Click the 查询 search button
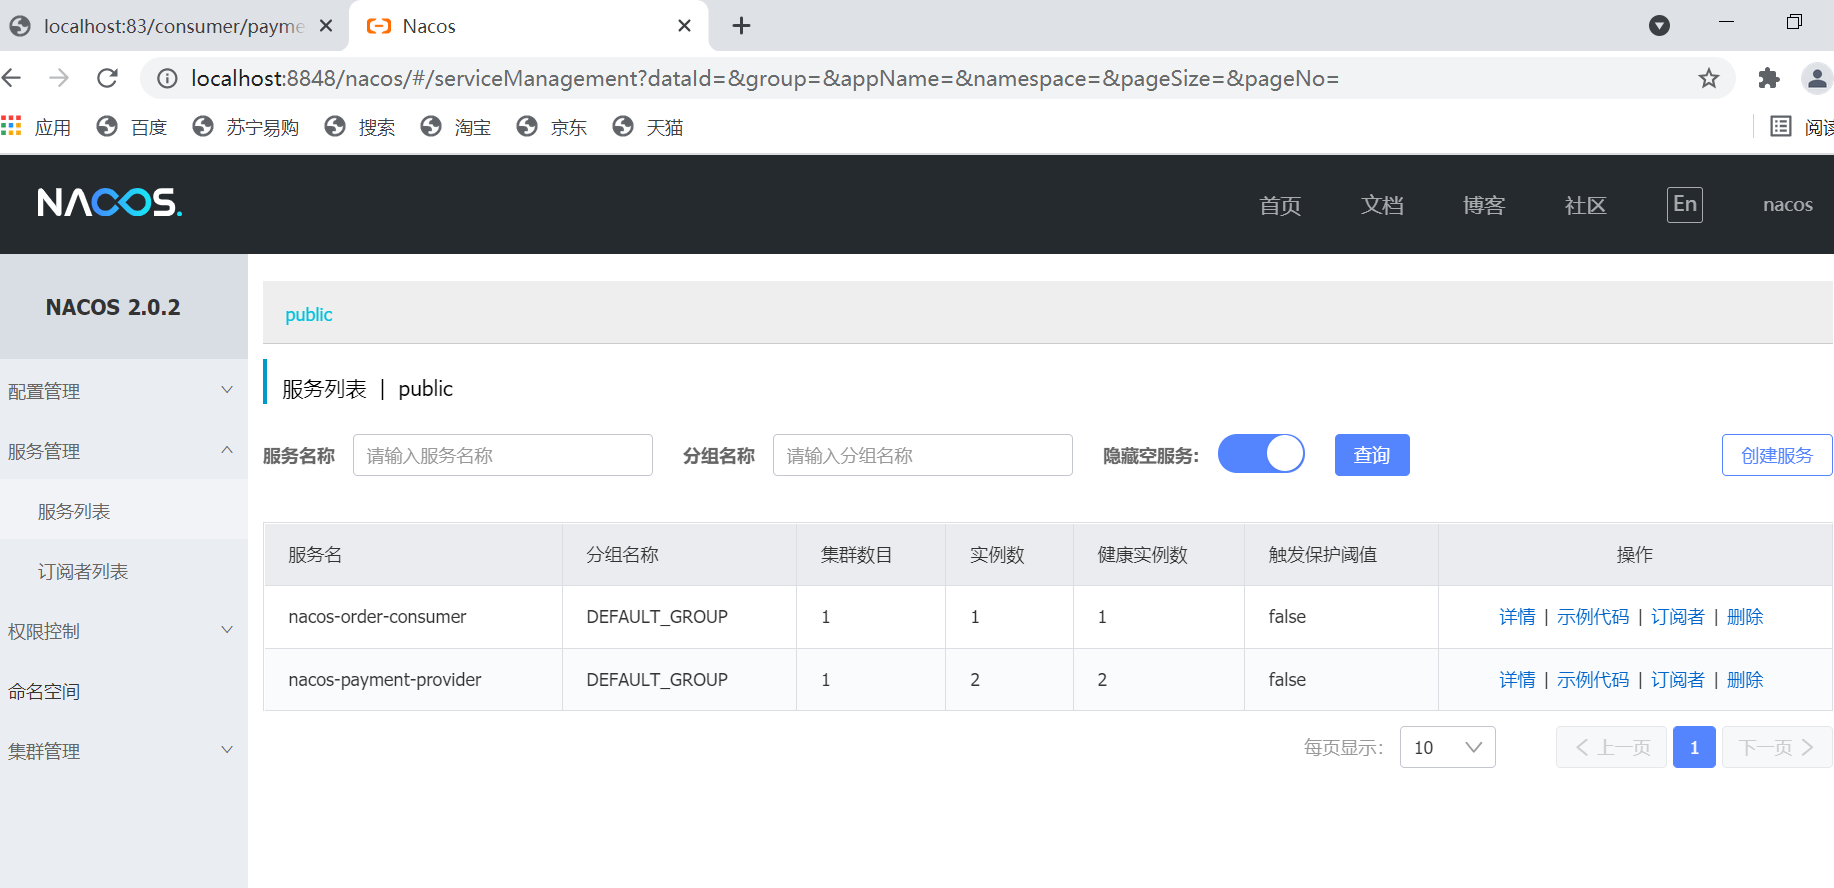1834x888 pixels. pyautogui.click(x=1372, y=455)
